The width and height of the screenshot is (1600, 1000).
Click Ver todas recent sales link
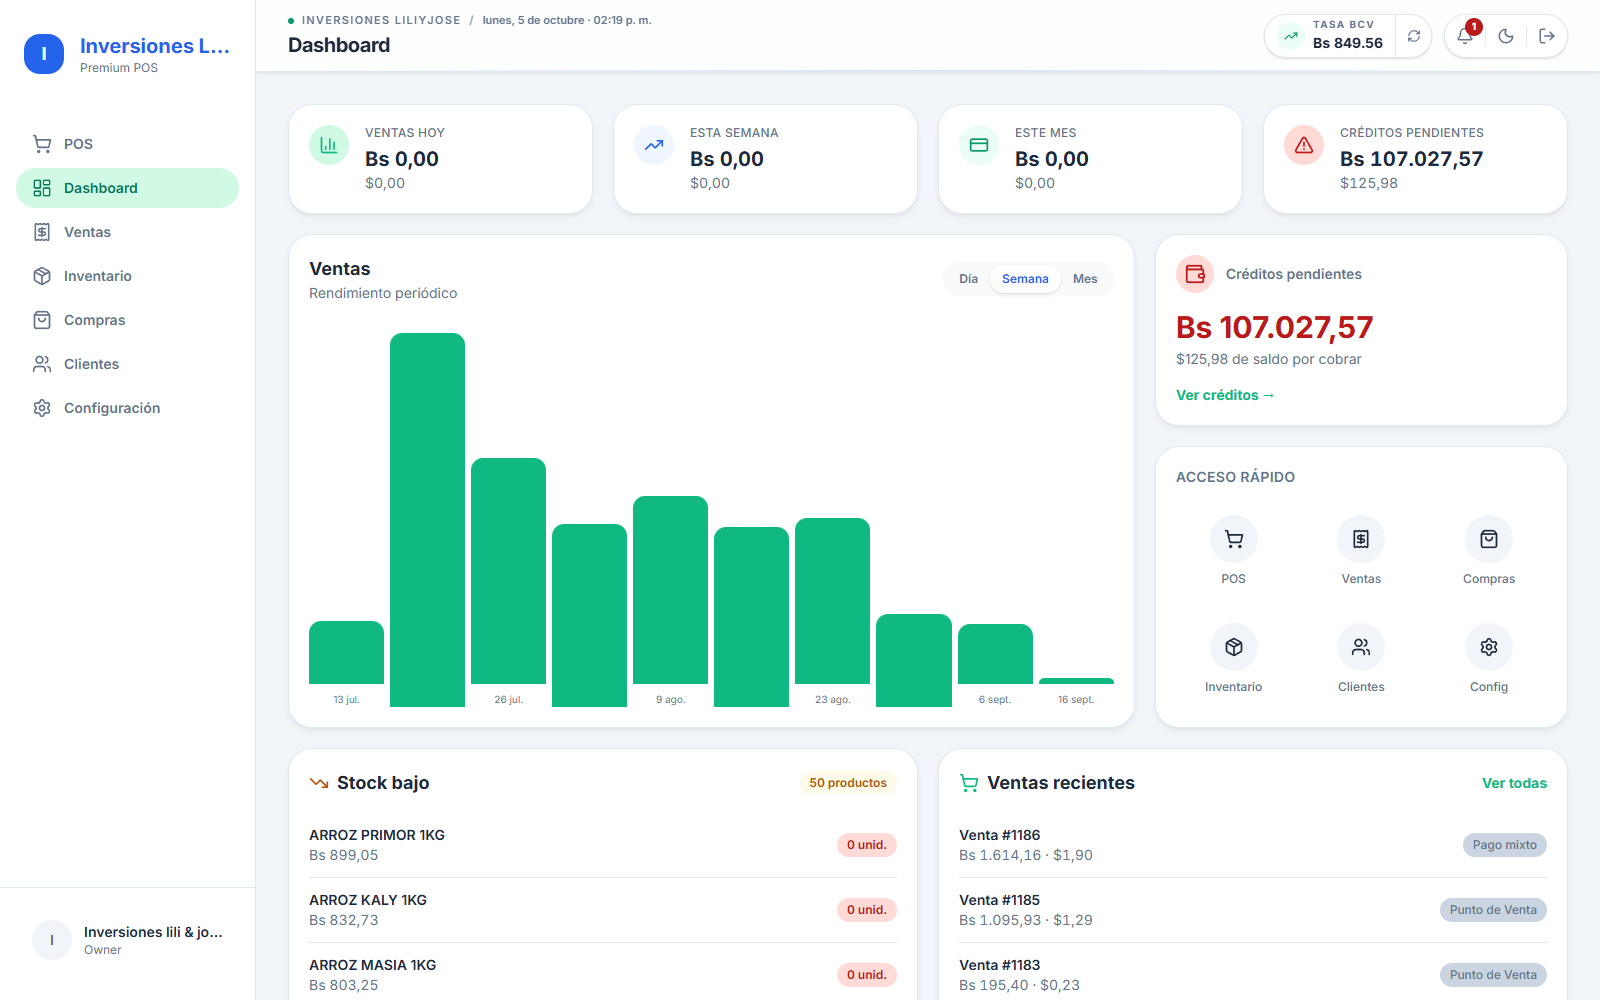[1514, 783]
